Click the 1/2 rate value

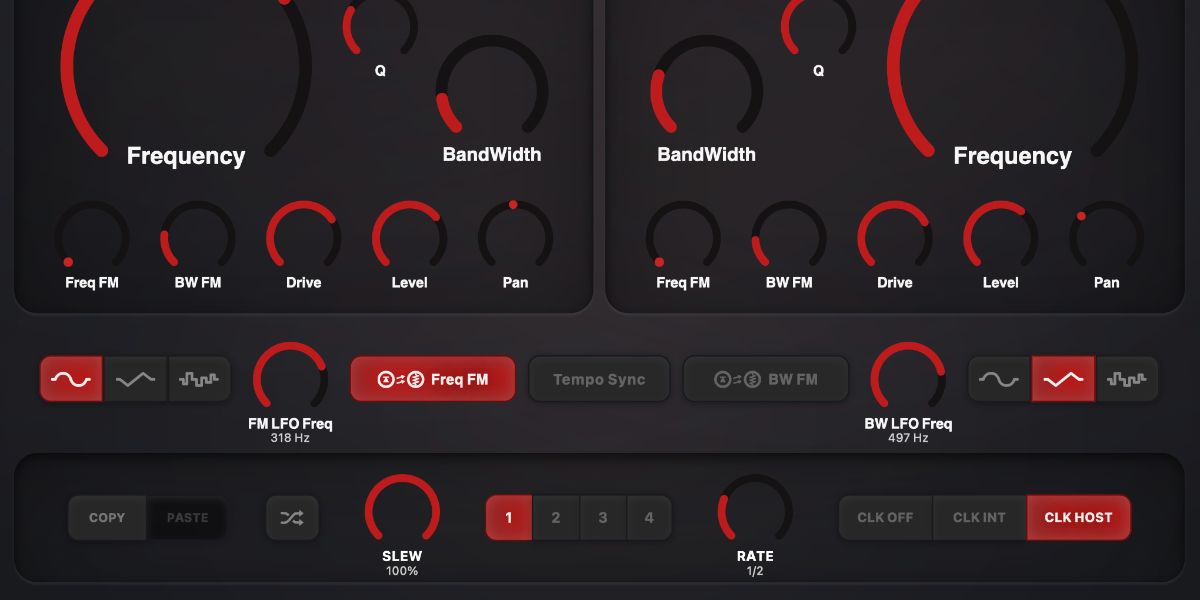pyautogui.click(x=755, y=571)
